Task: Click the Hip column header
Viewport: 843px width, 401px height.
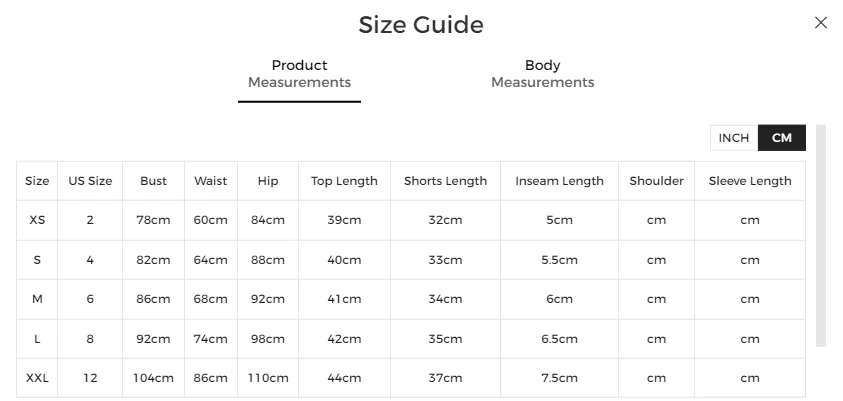Action: tap(268, 181)
